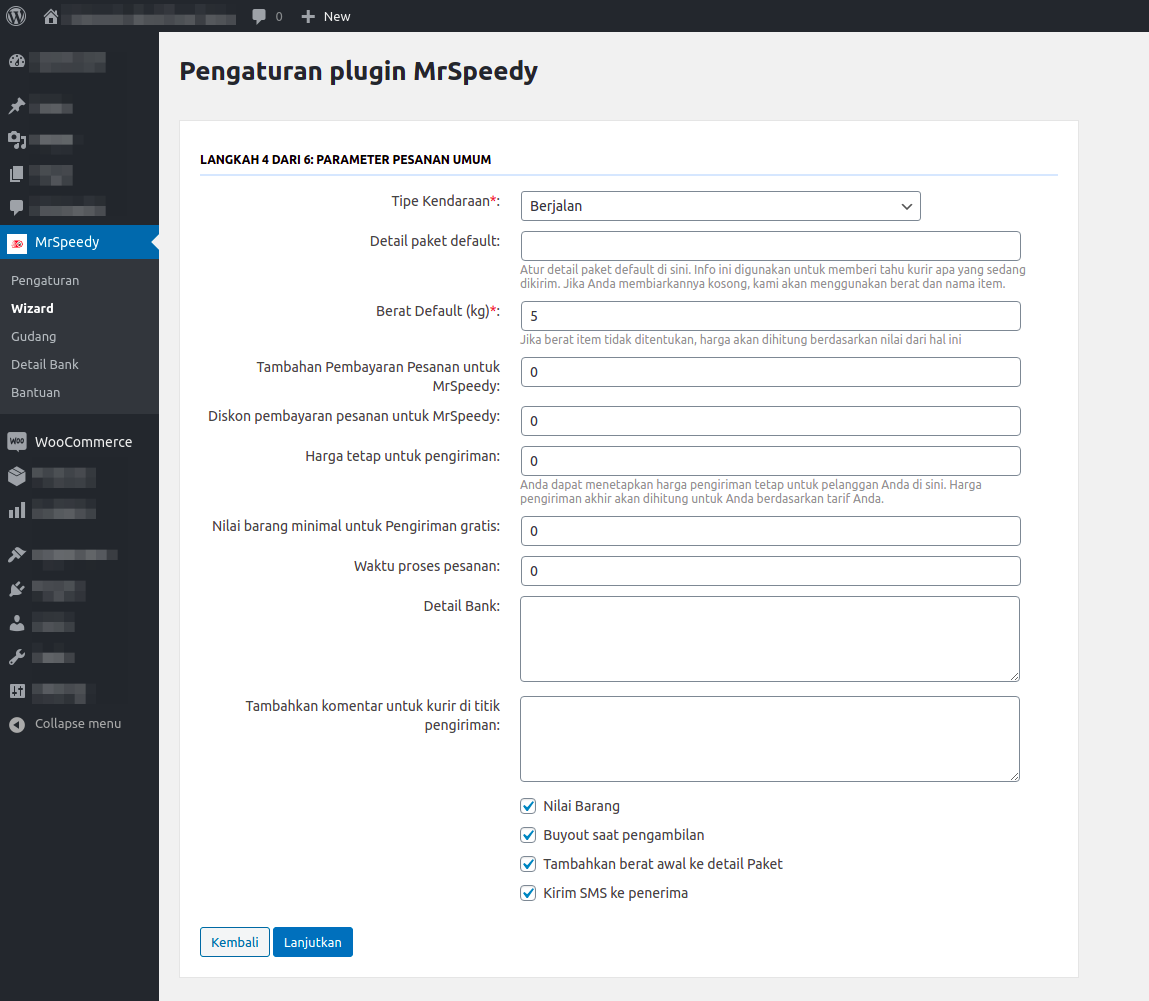Toggle Buyout saat pengambilan checkbox
1149x1001 pixels.
click(x=528, y=835)
